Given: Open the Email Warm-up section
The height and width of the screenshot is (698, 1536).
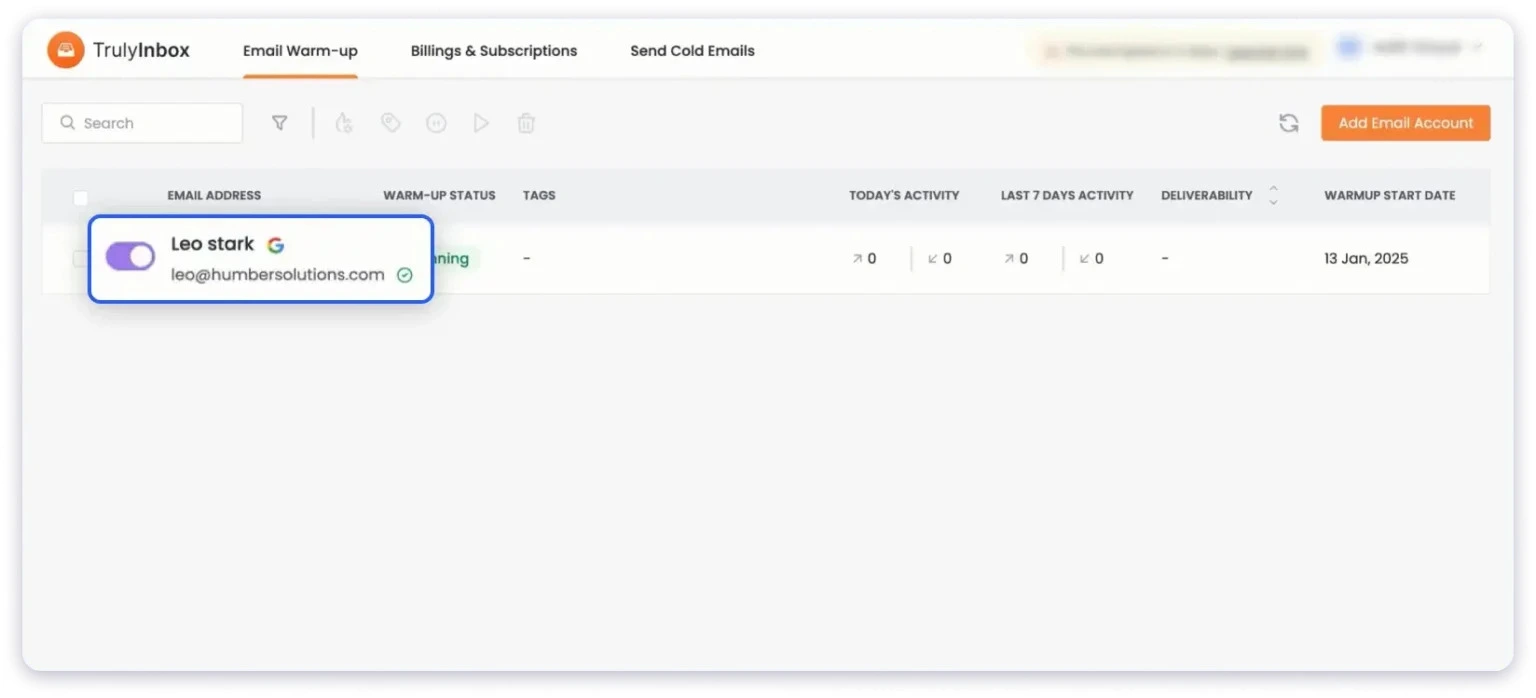Looking at the screenshot, I should pos(300,50).
